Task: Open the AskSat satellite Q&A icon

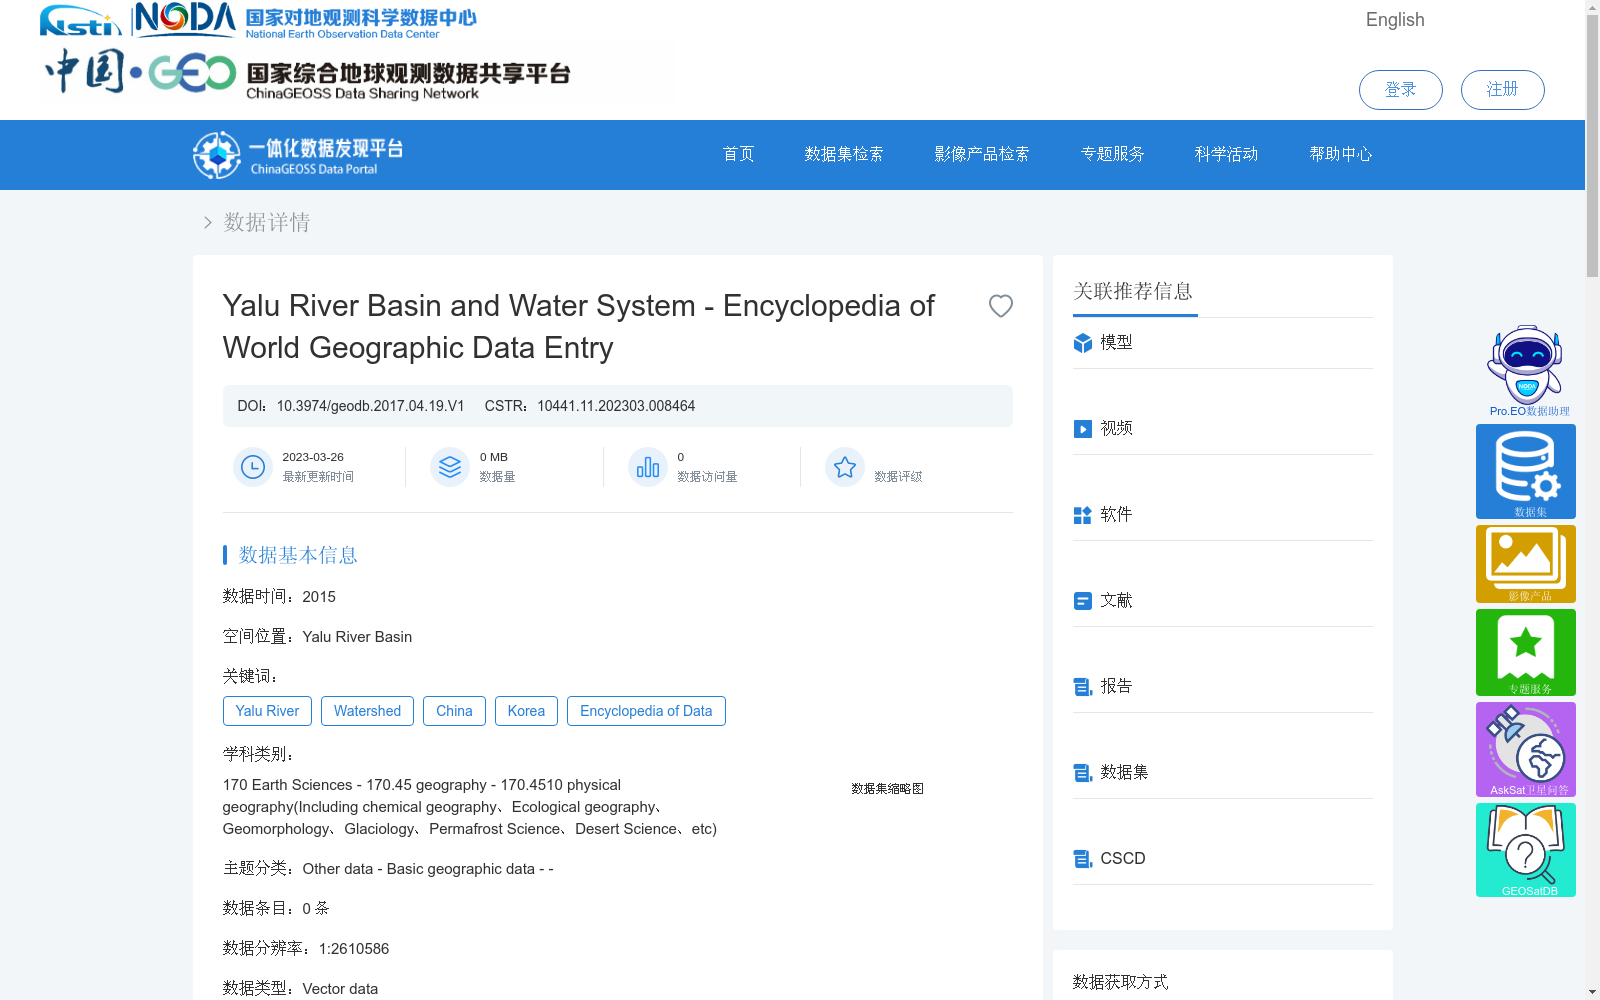Action: [1526, 750]
